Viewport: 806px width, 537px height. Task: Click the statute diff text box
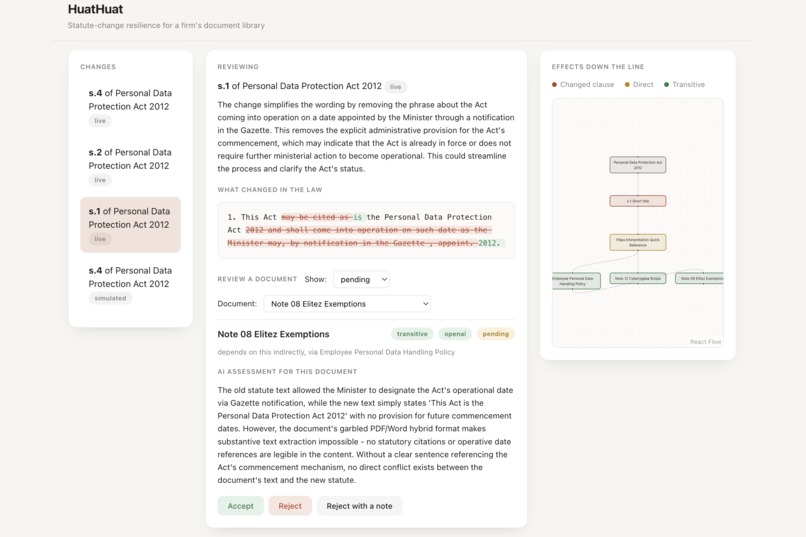click(x=366, y=230)
